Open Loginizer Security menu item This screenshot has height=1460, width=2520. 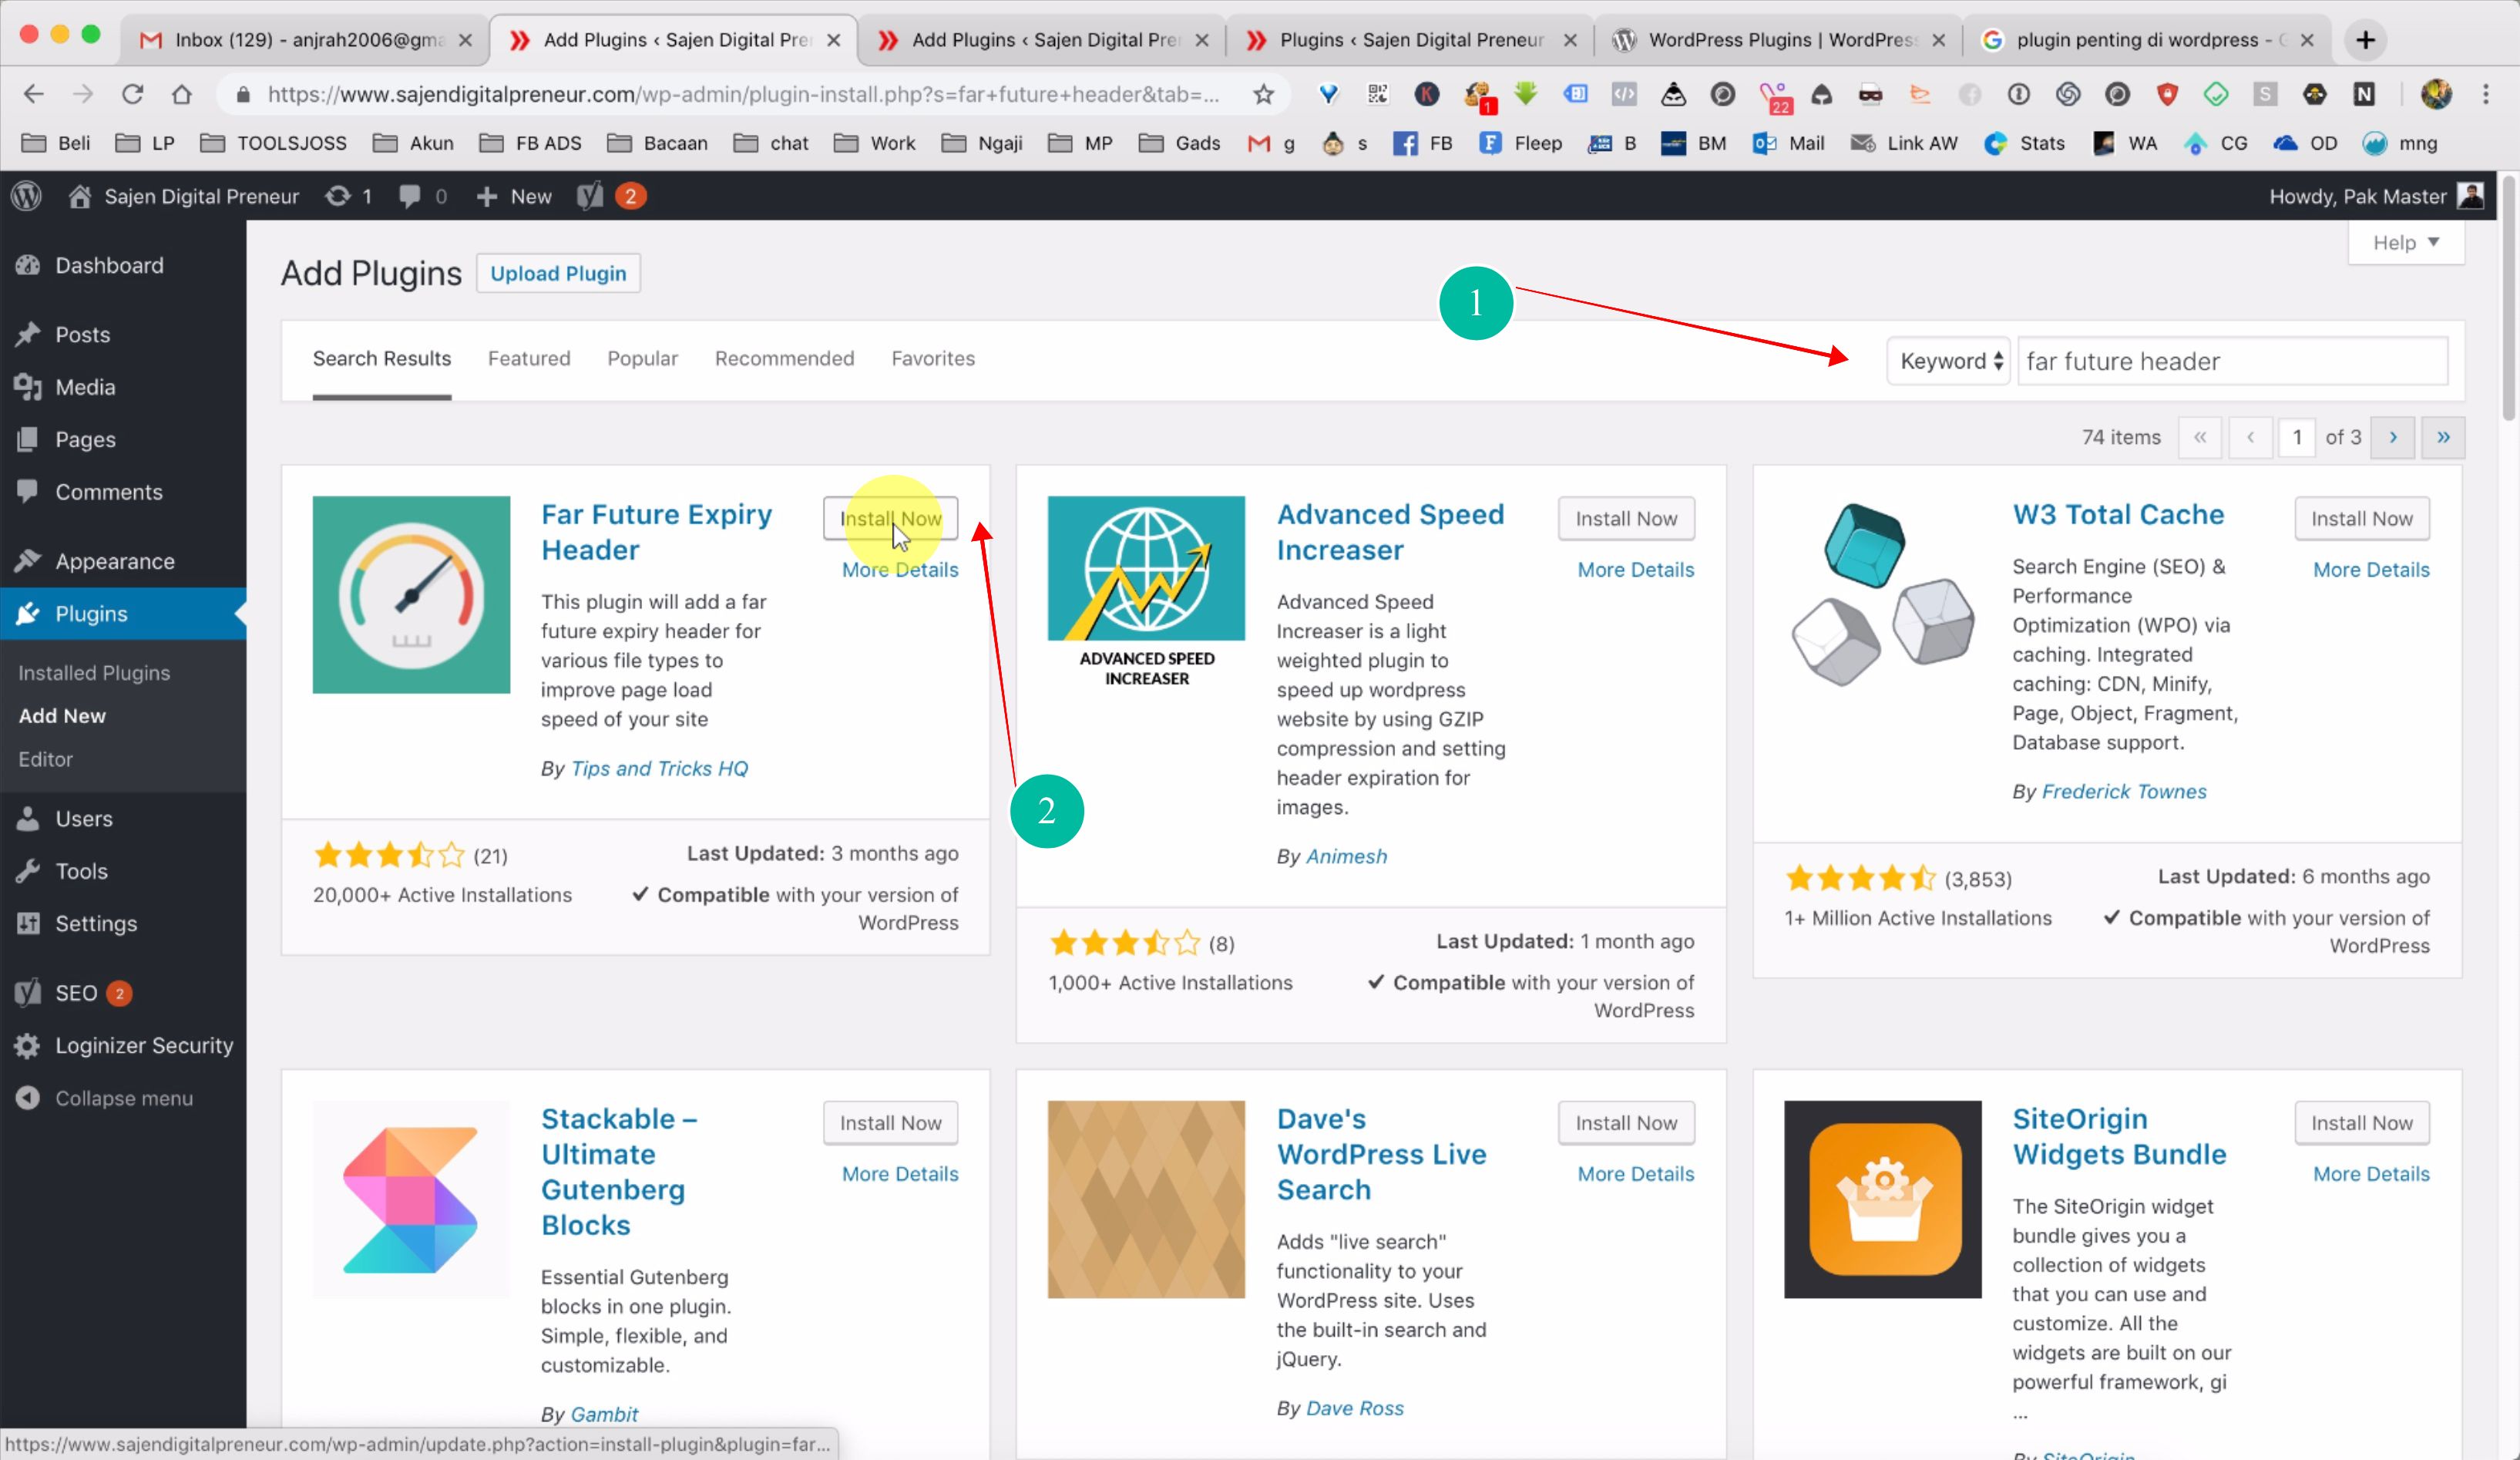click(143, 1045)
